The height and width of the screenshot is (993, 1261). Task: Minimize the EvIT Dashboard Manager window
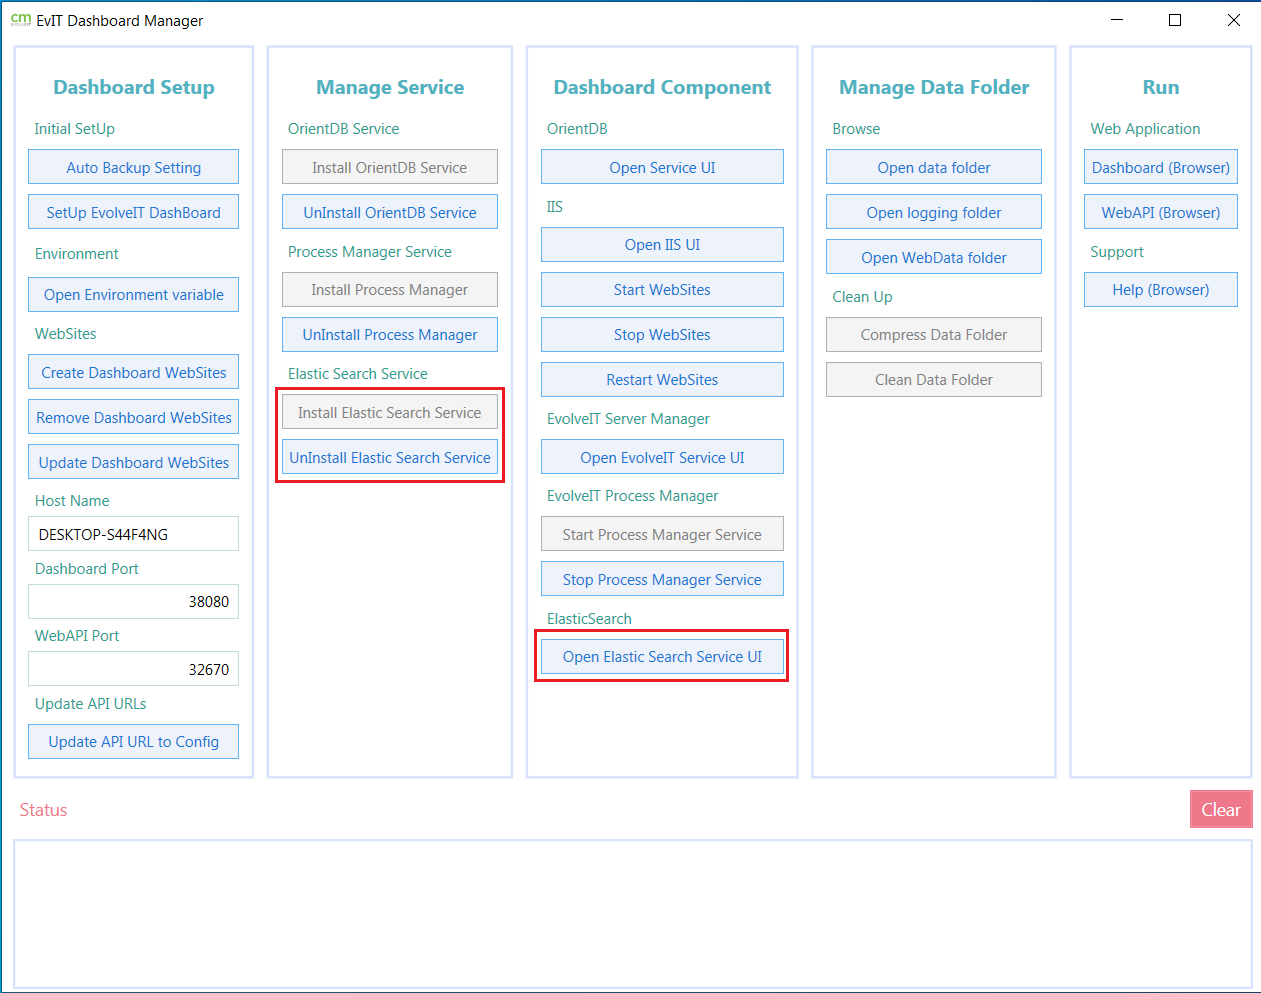(x=1117, y=20)
